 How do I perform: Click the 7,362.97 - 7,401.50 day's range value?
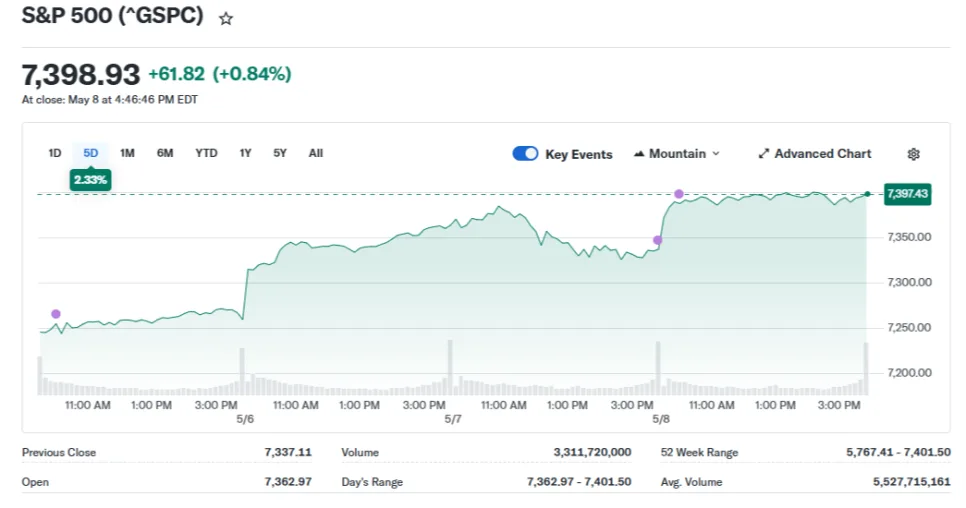[x=579, y=482]
